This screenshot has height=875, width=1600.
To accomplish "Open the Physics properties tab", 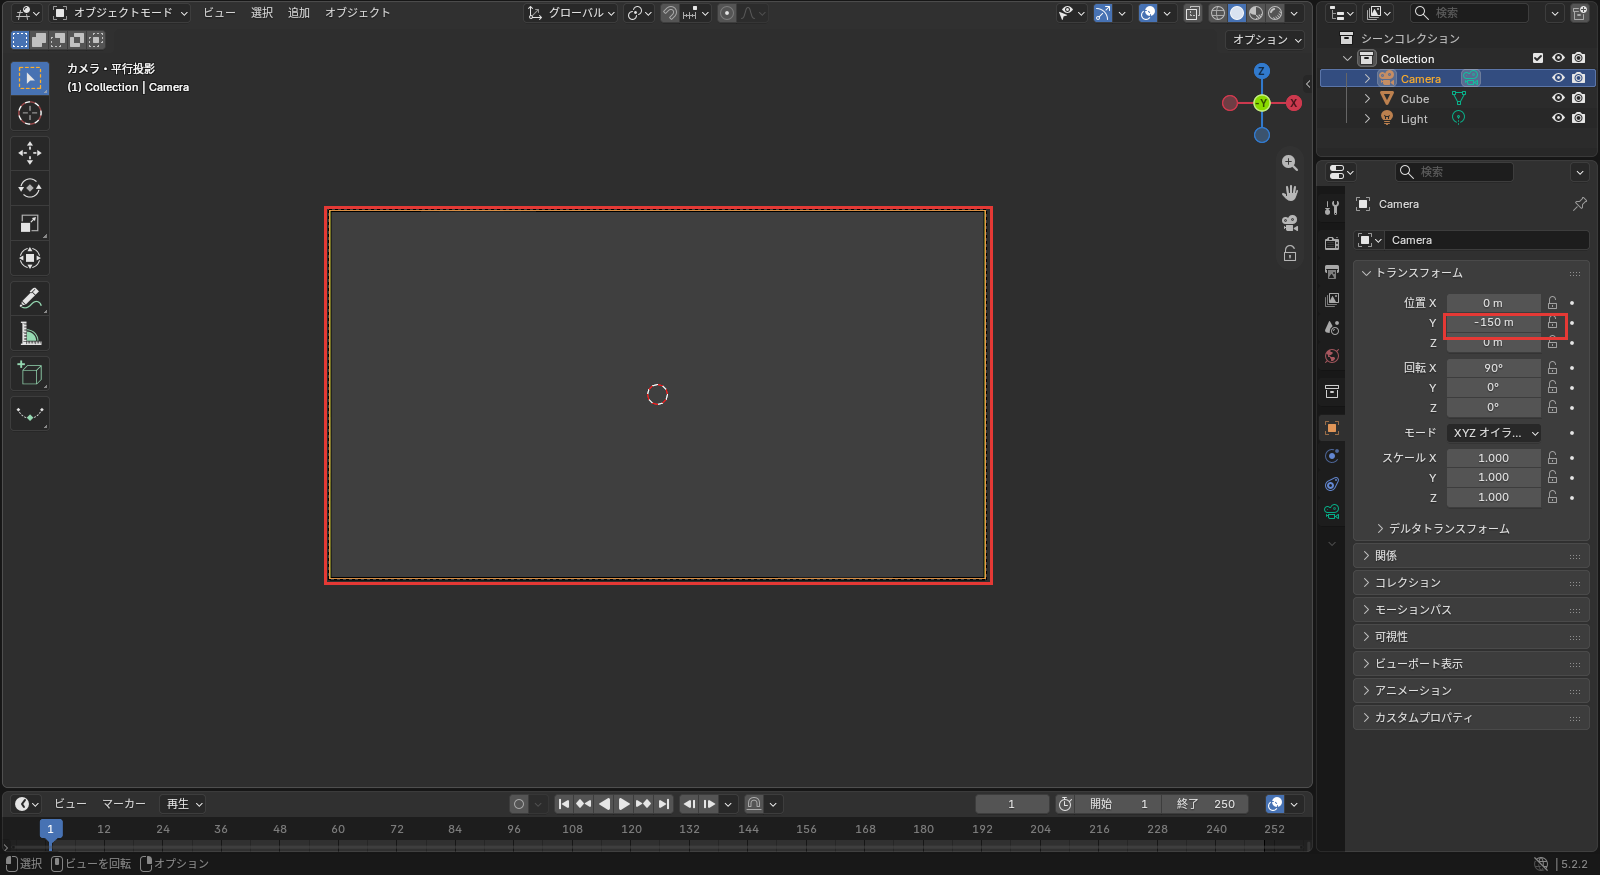I will (x=1332, y=456).
